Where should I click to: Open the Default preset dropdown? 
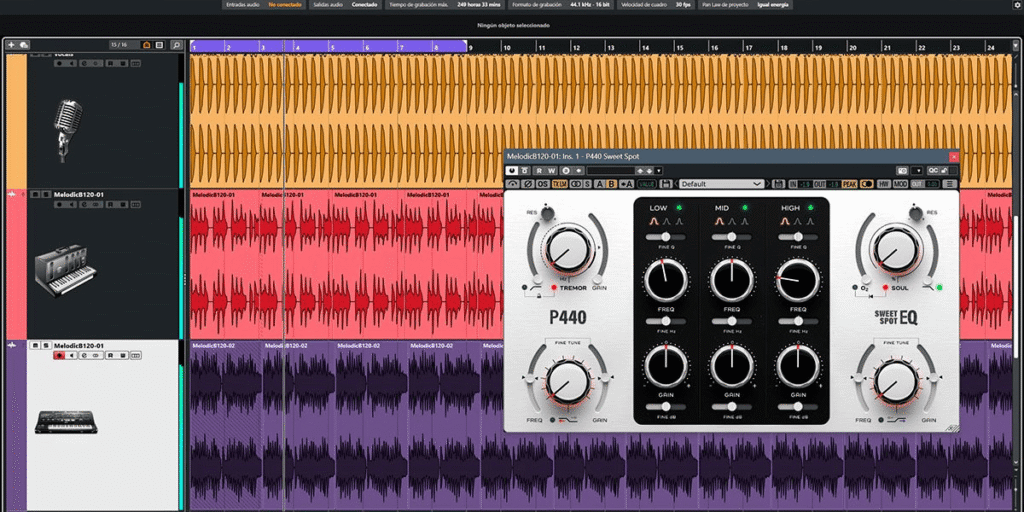tap(722, 184)
